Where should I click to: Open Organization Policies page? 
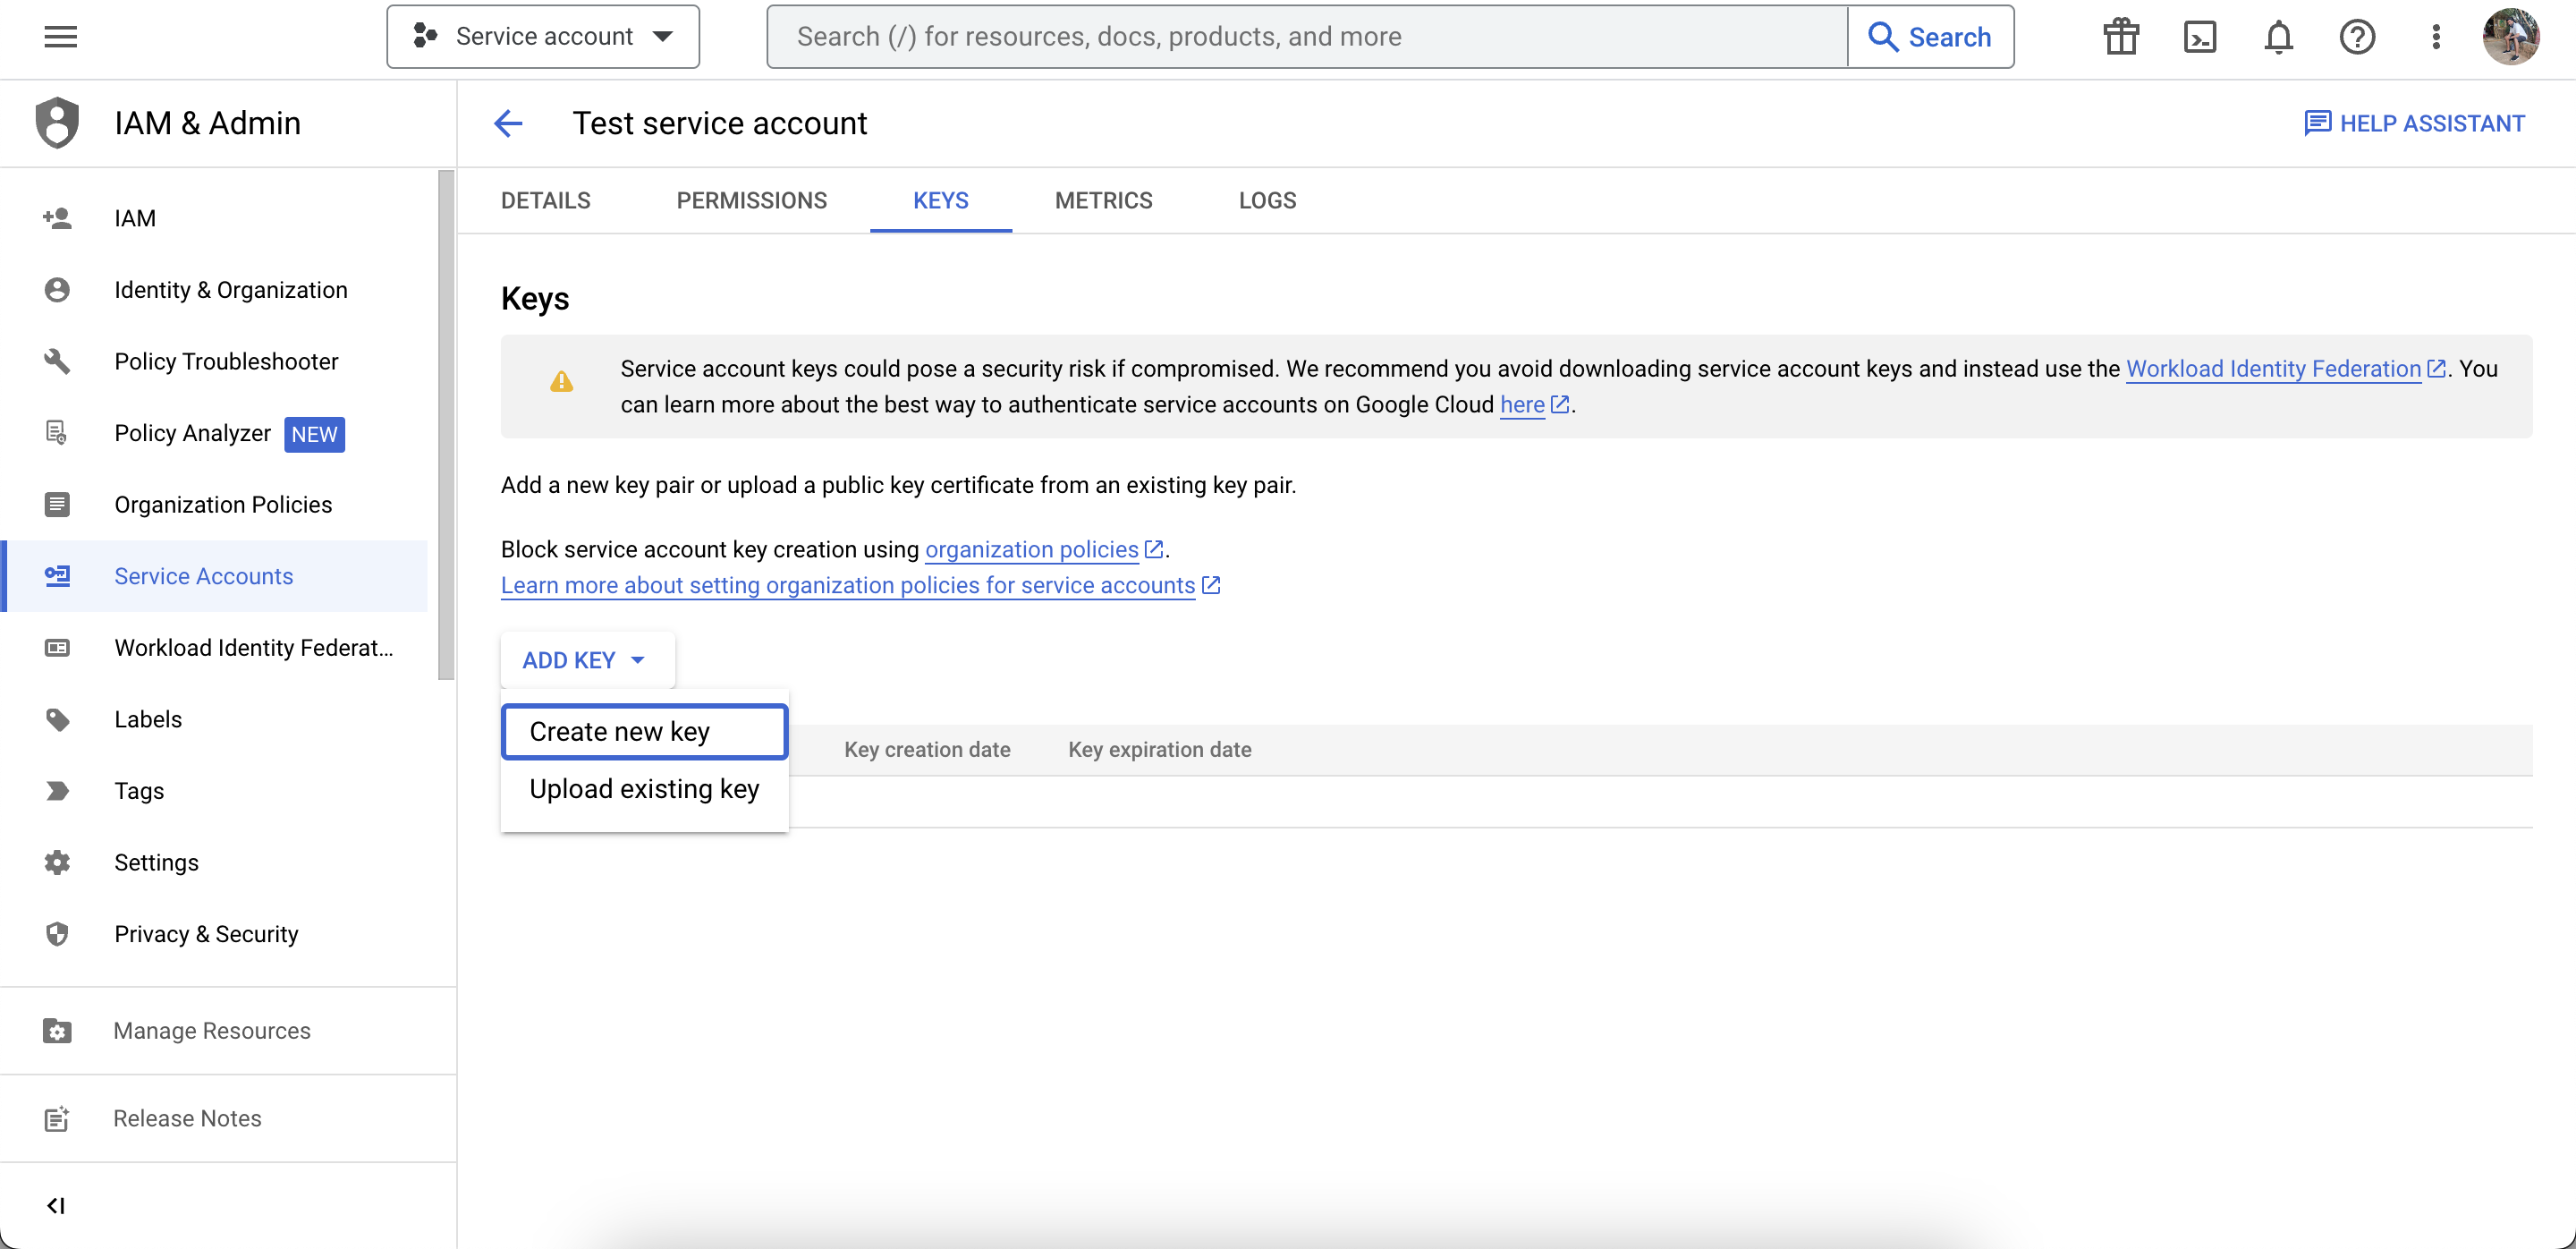click(x=214, y=504)
